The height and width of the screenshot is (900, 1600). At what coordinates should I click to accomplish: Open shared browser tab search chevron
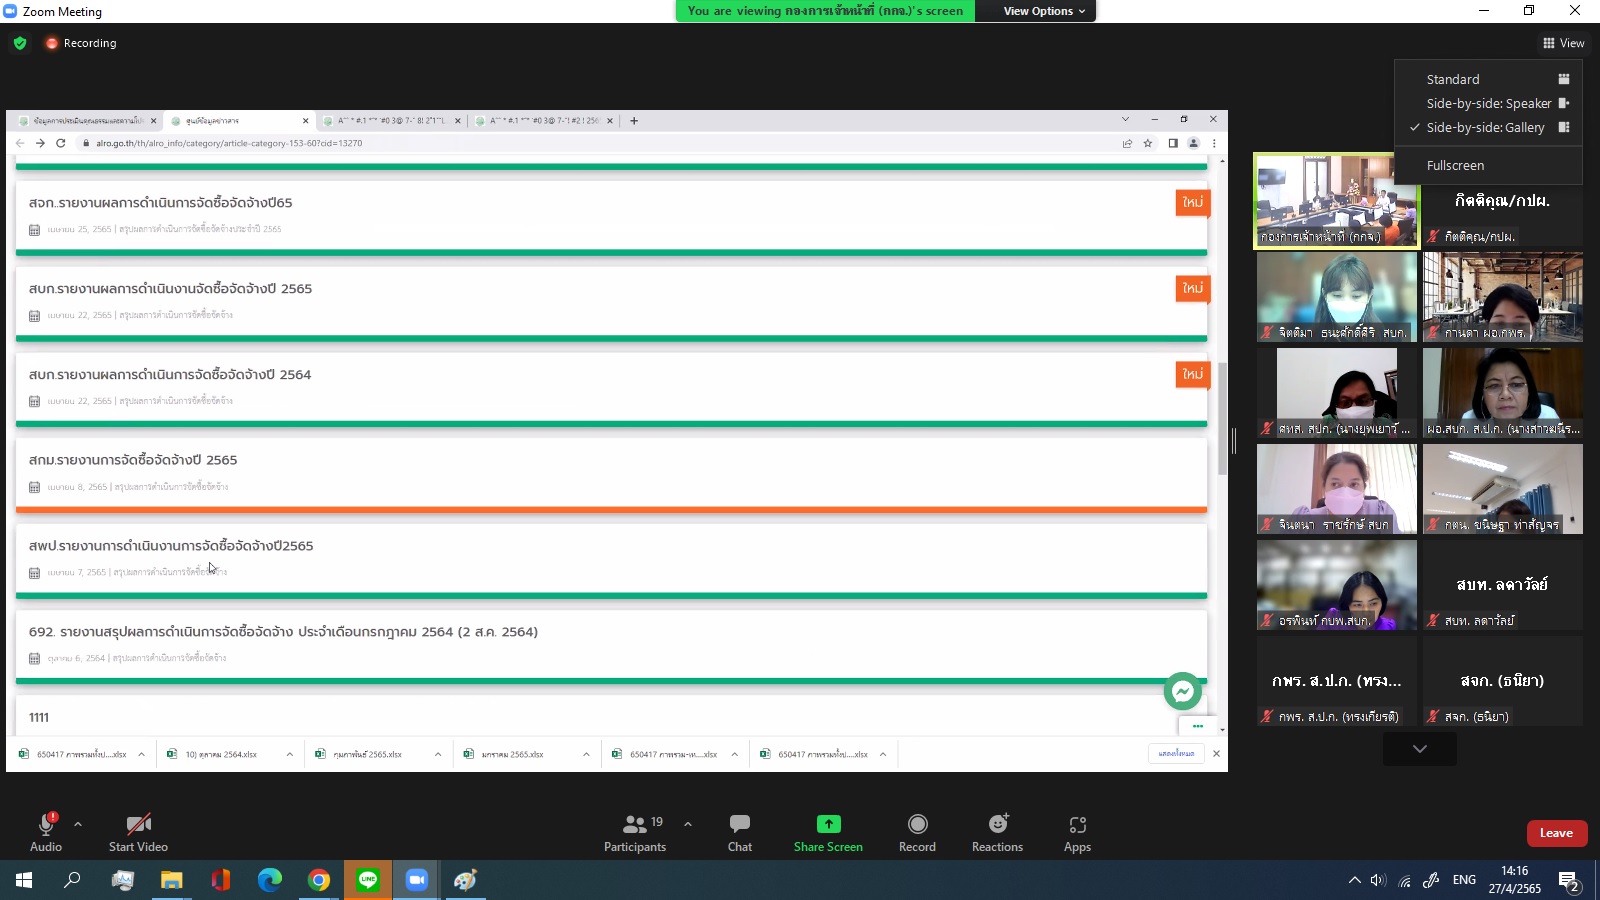(x=1125, y=119)
